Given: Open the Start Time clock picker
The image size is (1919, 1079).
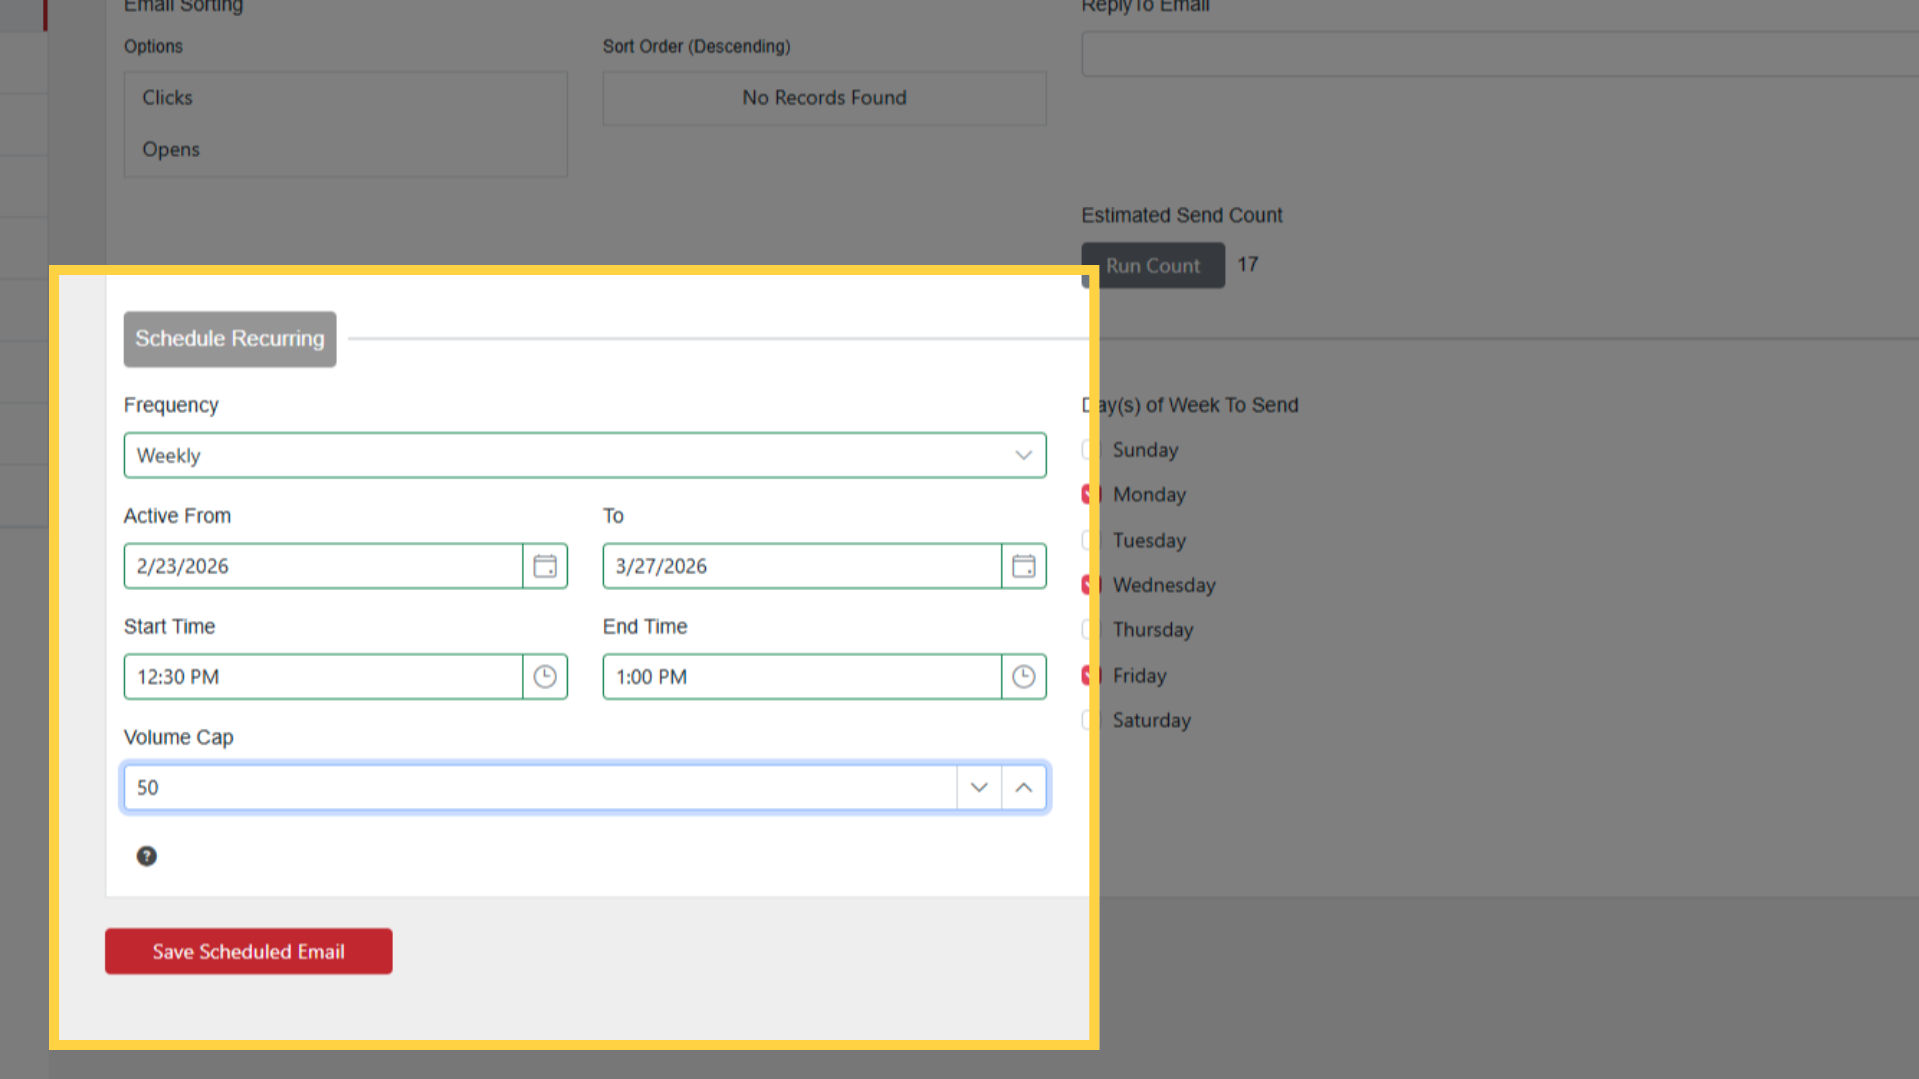Looking at the screenshot, I should (545, 677).
